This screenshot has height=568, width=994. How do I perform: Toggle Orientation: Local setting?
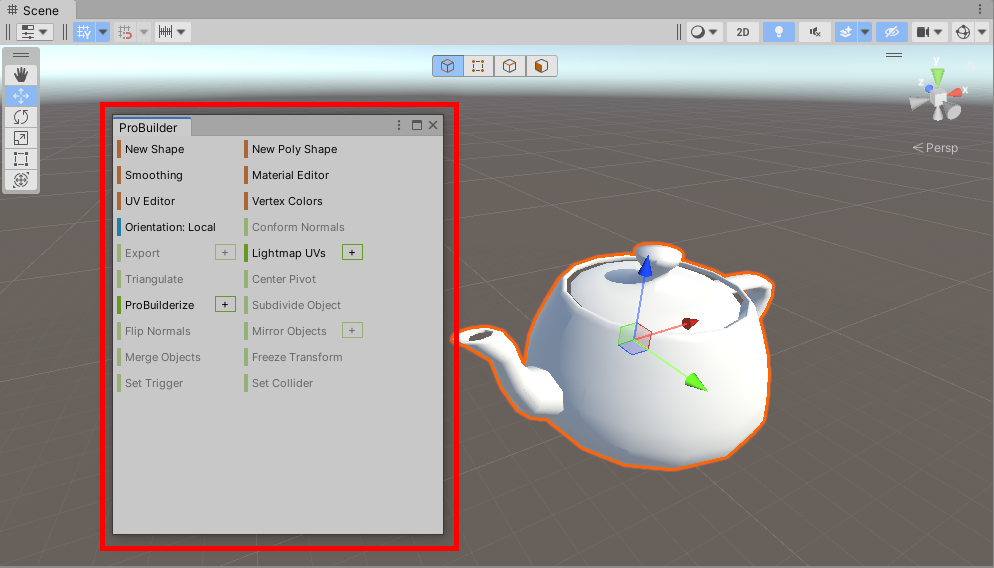[170, 227]
